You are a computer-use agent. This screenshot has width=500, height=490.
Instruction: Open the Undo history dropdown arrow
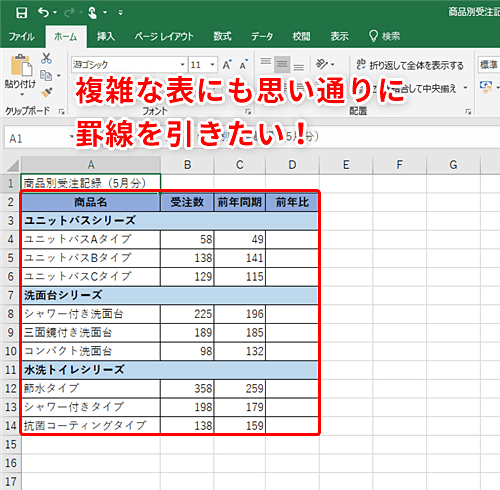coord(55,13)
